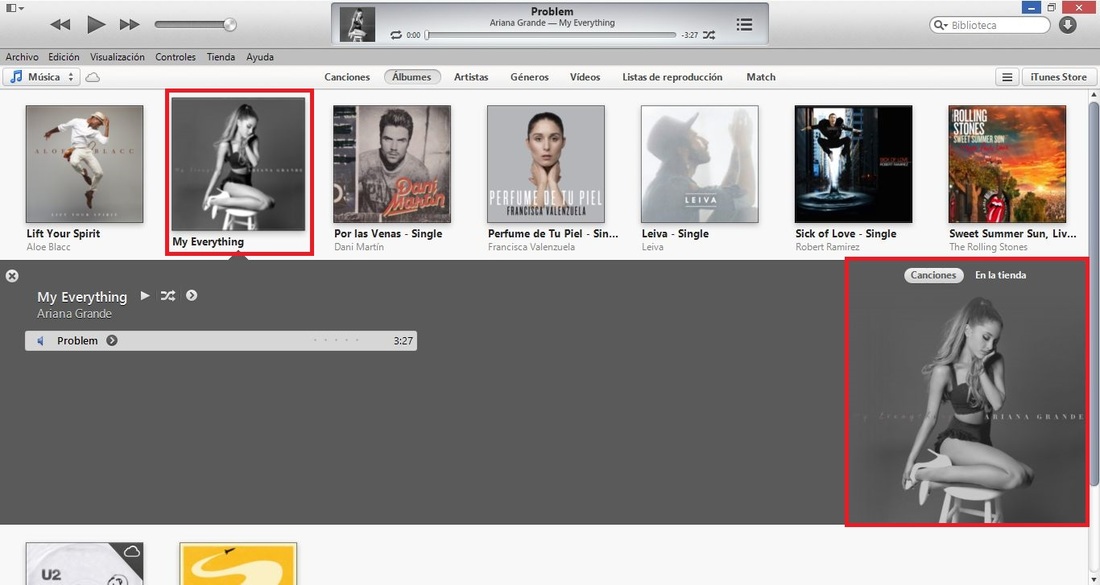Click the list view options button

[x=1007, y=77]
